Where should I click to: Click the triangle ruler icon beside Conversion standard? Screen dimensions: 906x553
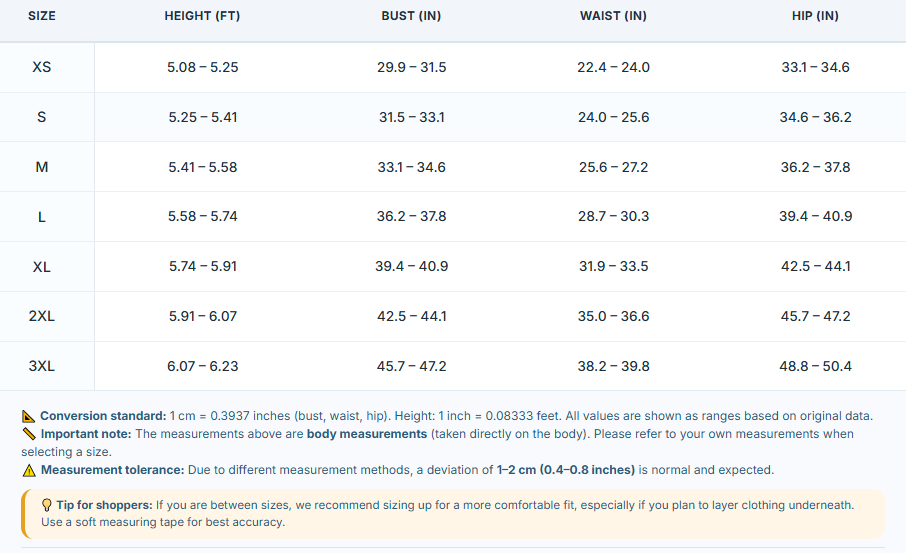(28, 416)
